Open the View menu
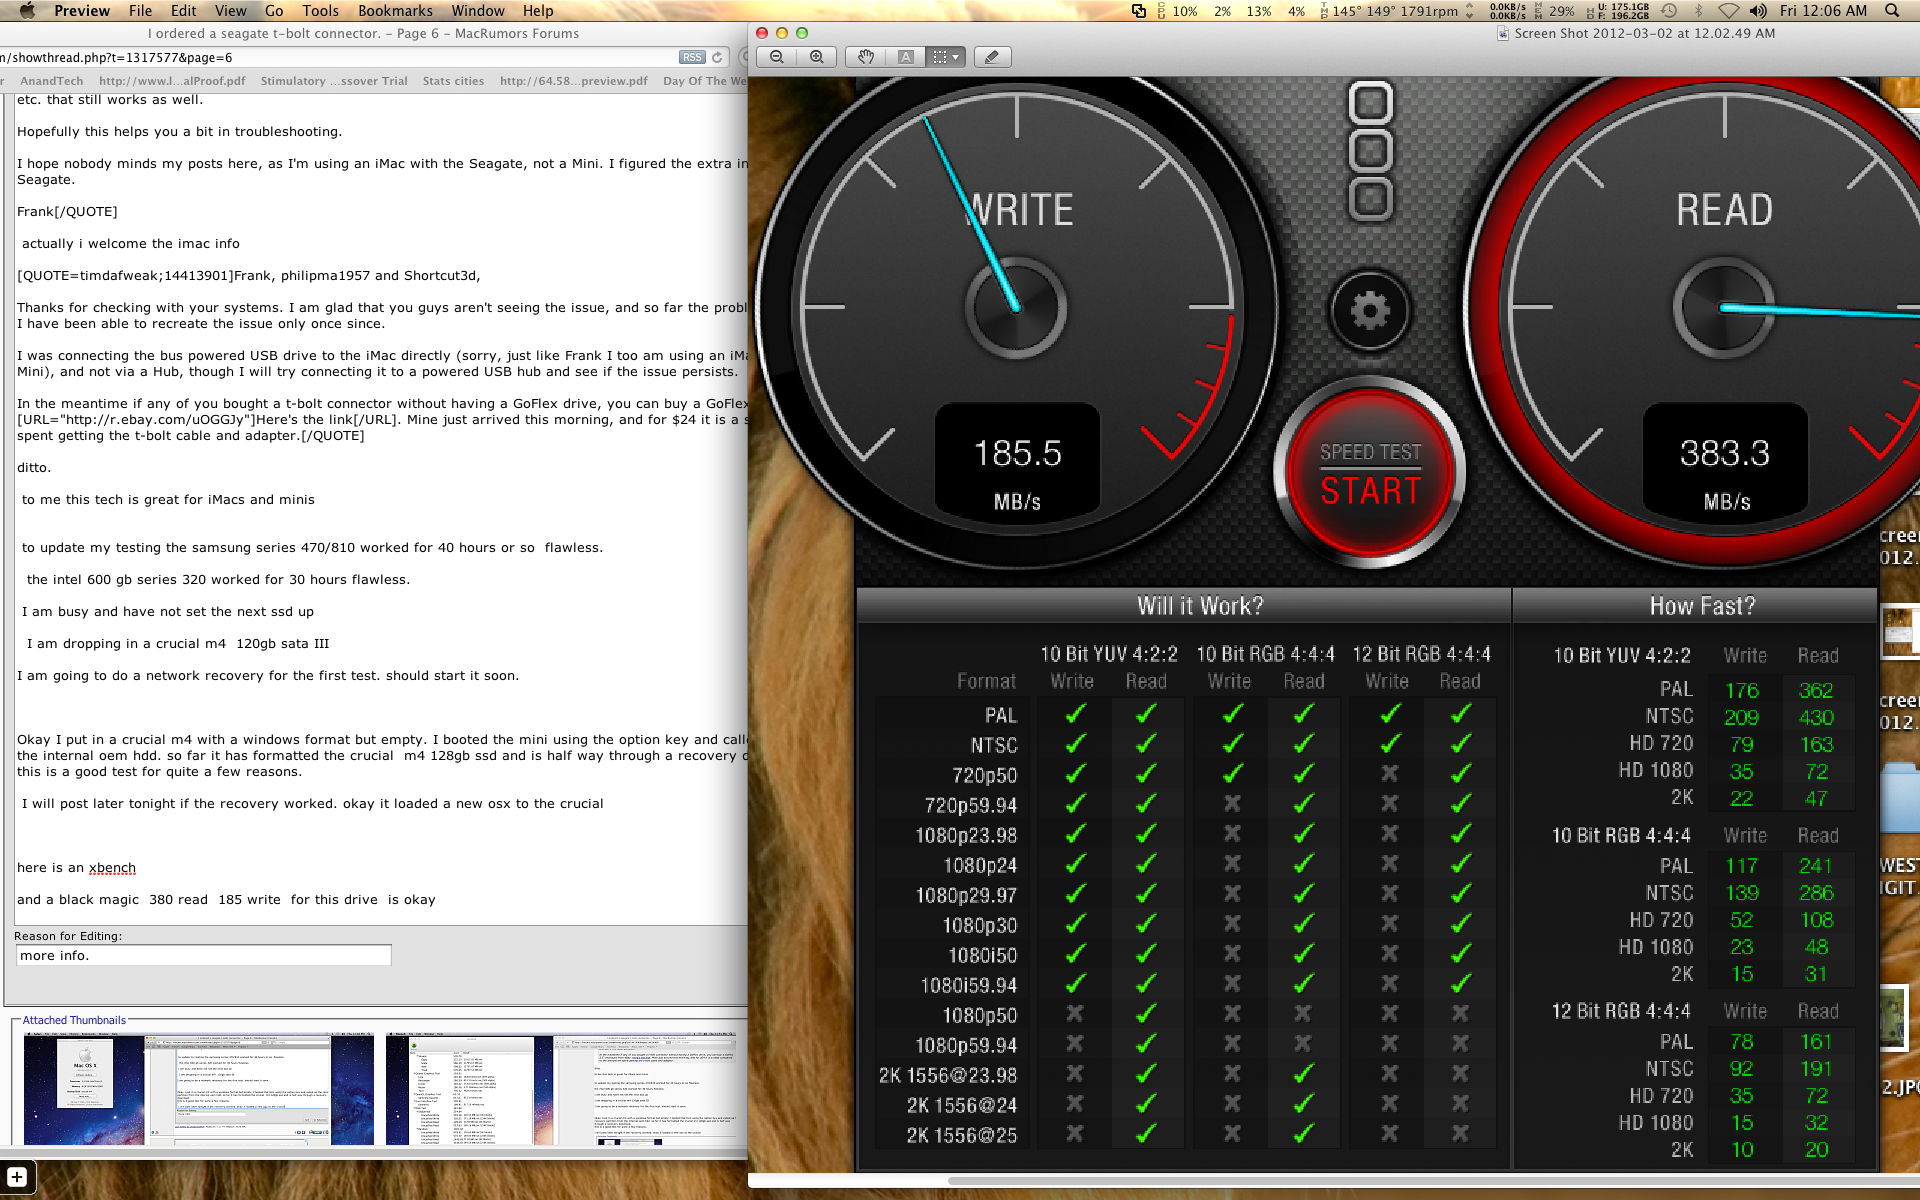Screen dimensions: 1920x1200 click(230, 11)
